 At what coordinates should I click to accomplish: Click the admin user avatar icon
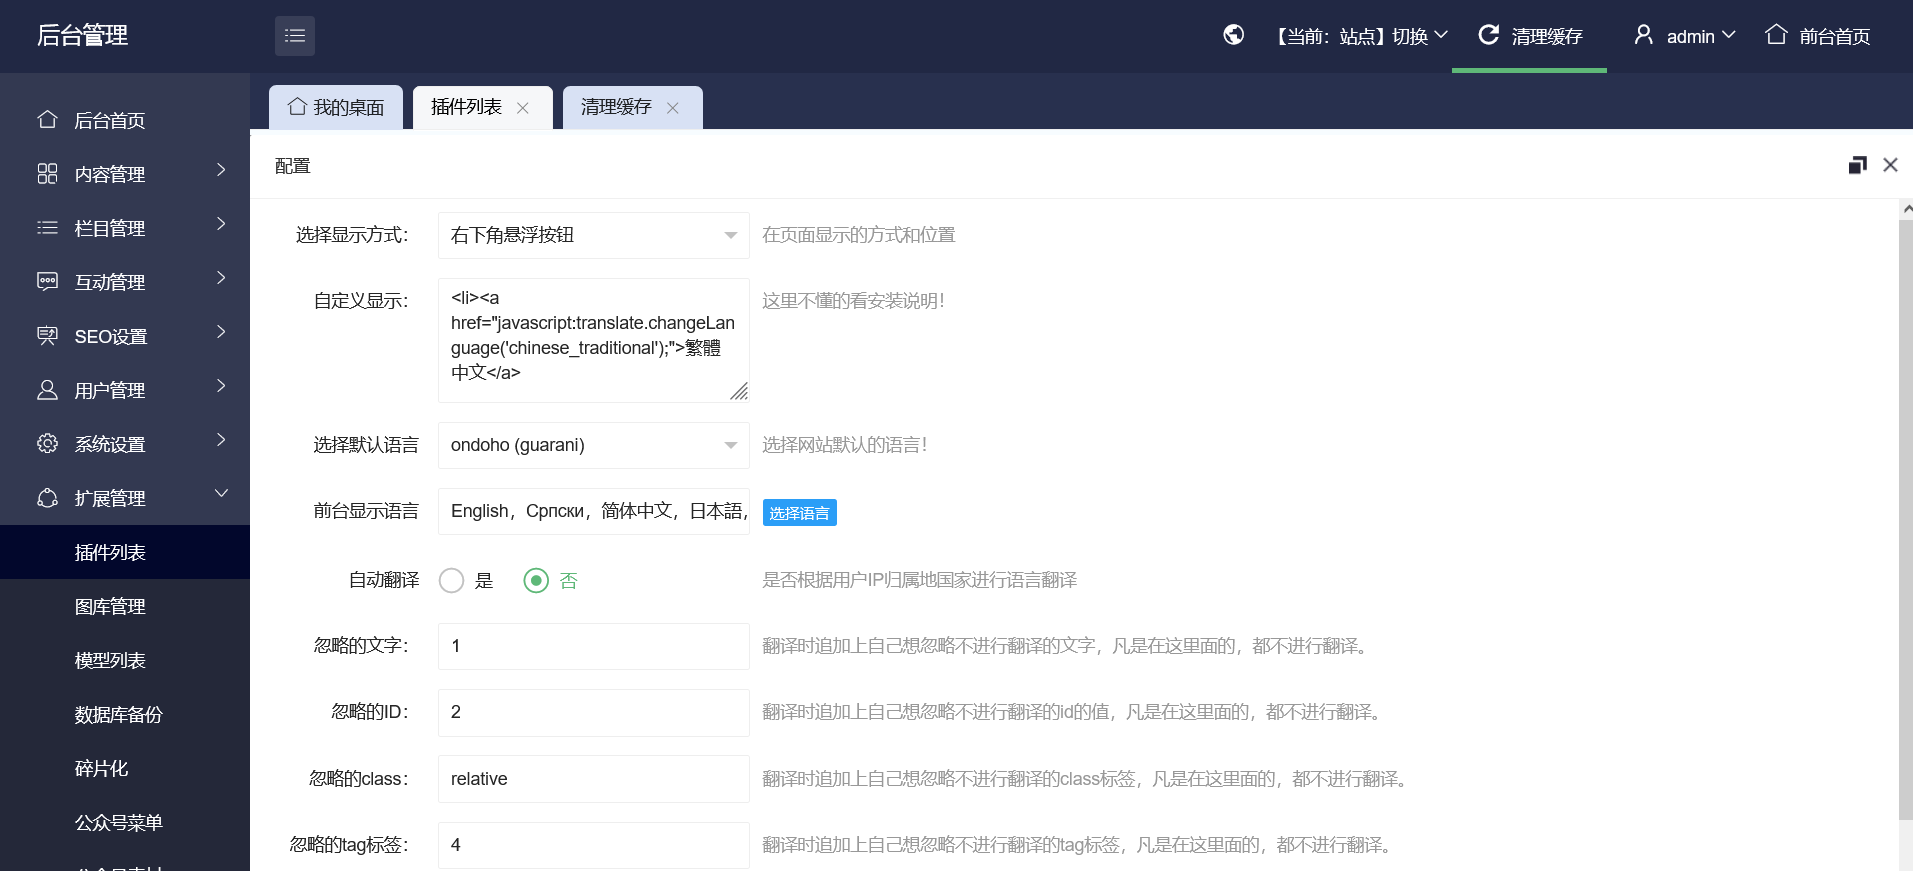tap(1643, 35)
